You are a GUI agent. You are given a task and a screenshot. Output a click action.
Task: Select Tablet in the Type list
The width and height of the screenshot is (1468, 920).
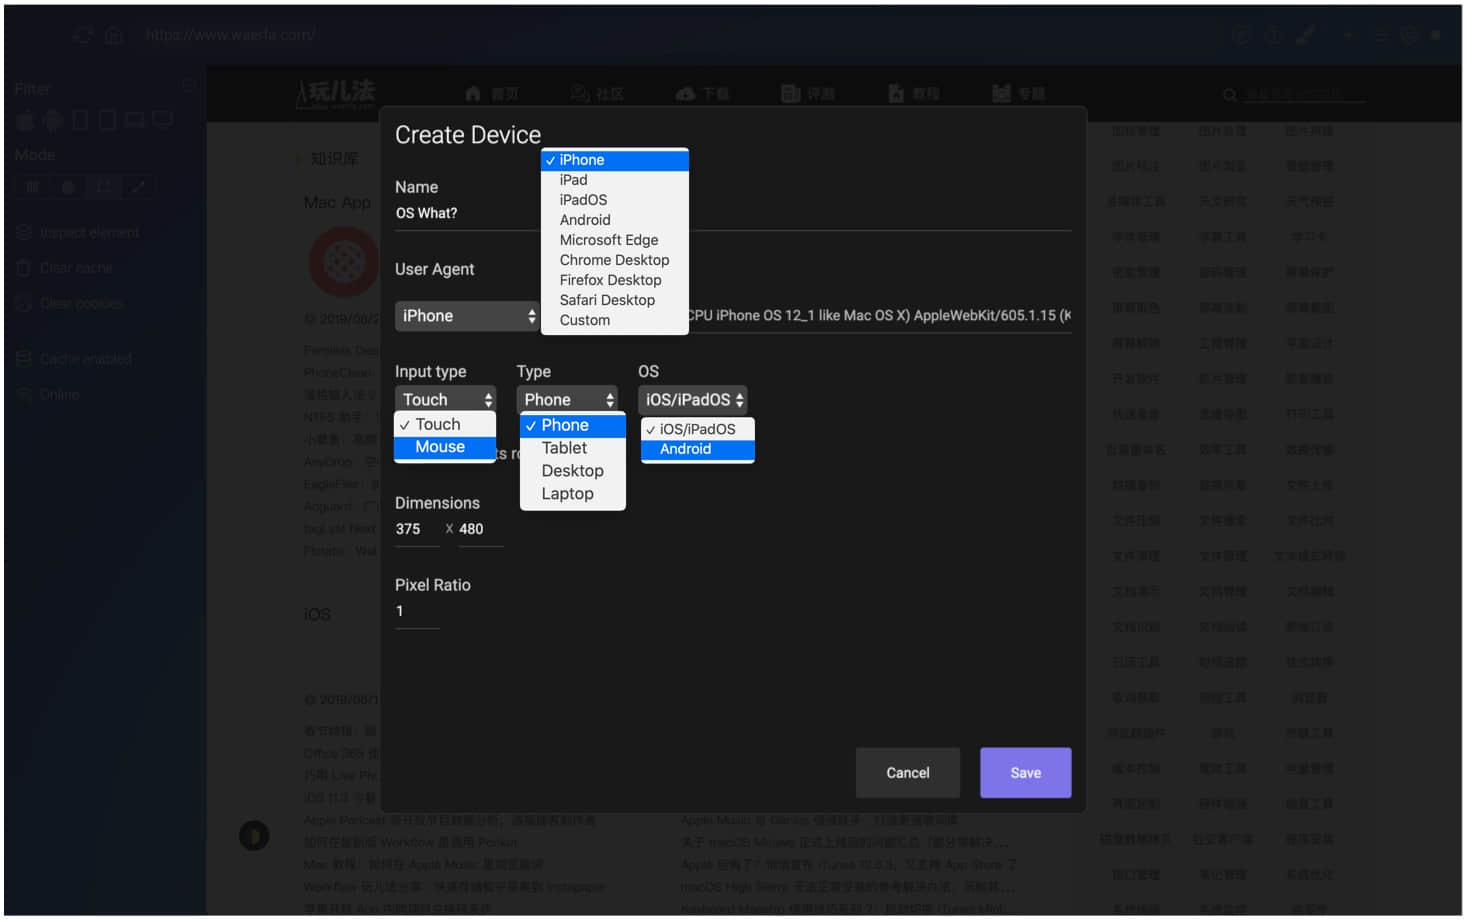point(573,448)
